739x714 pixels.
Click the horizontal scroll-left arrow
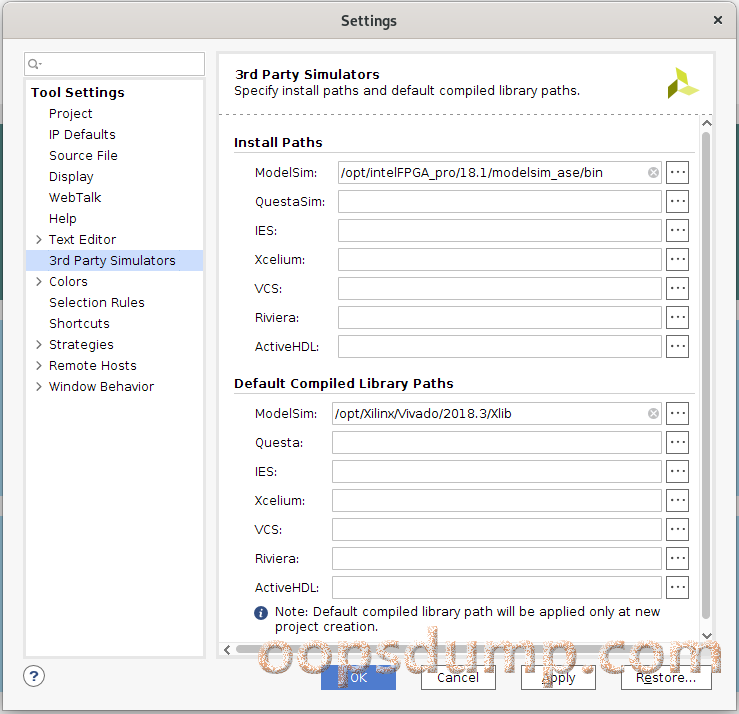click(227, 649)
